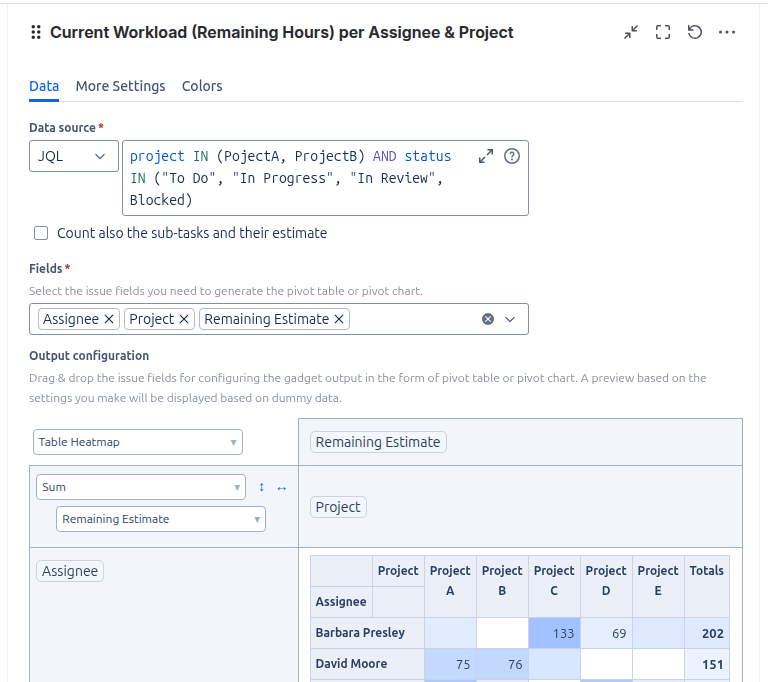Click the drag handle beside the gadget title

[x=36, y=32]
